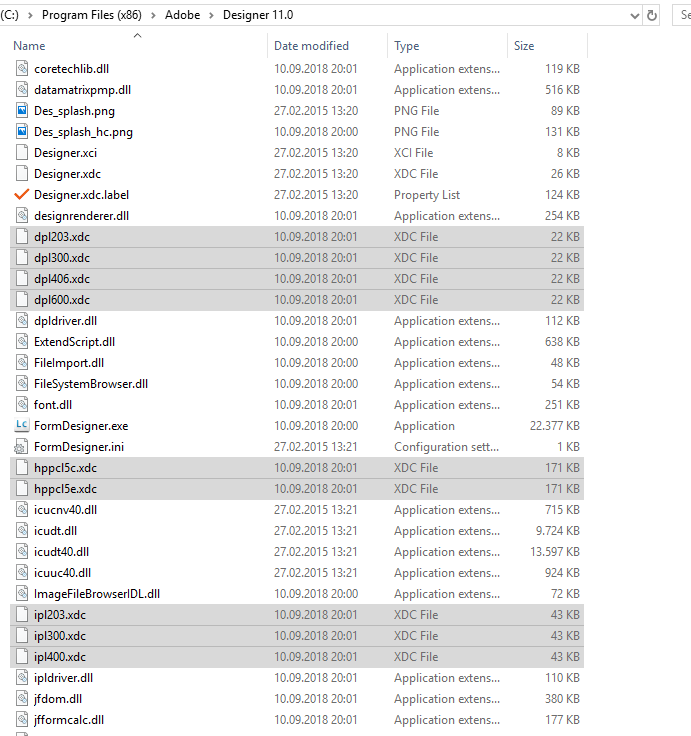691x736 pixels.
Task: Click the FileImport.dll file icon
Action: click(x=22, y=363)
